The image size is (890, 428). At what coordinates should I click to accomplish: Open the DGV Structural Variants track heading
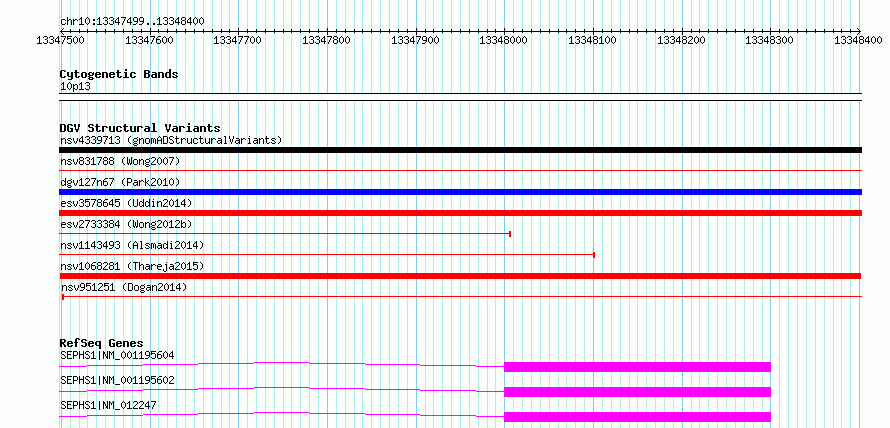click(x=140, y=128)
